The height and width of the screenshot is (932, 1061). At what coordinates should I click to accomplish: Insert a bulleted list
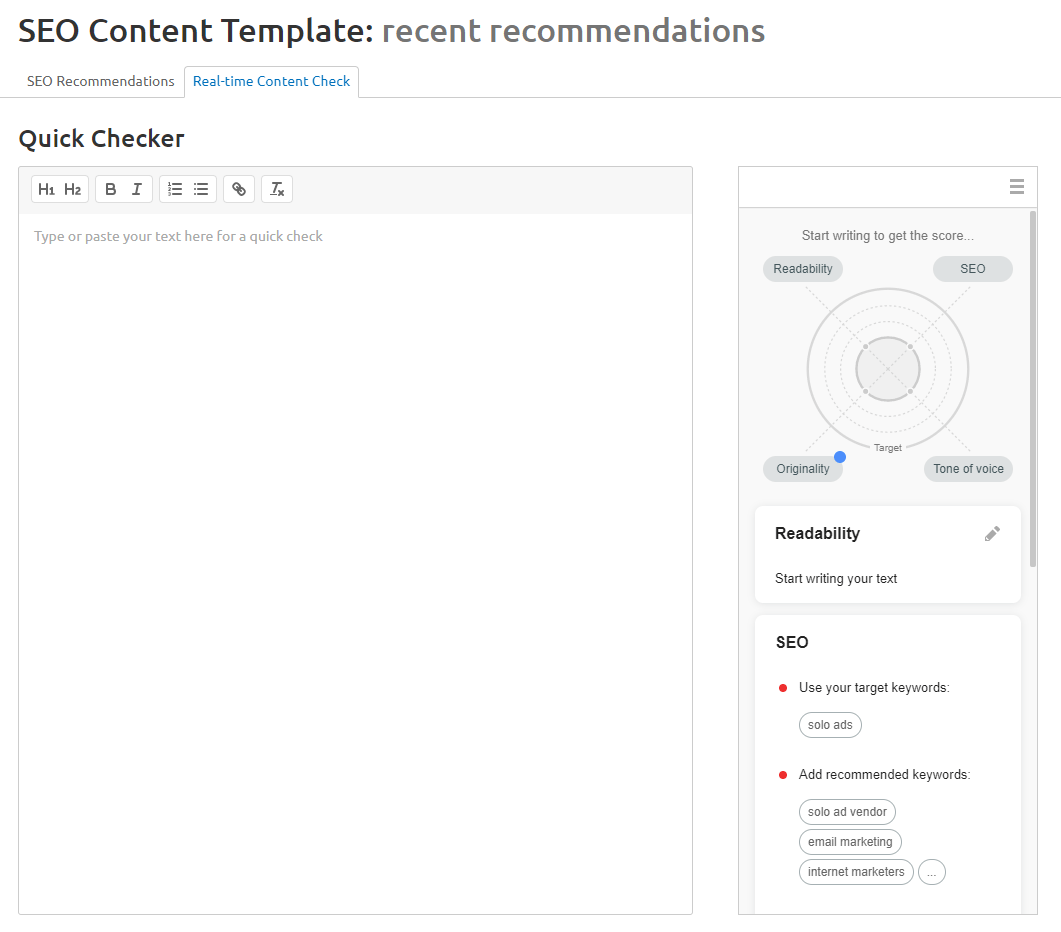201,190
